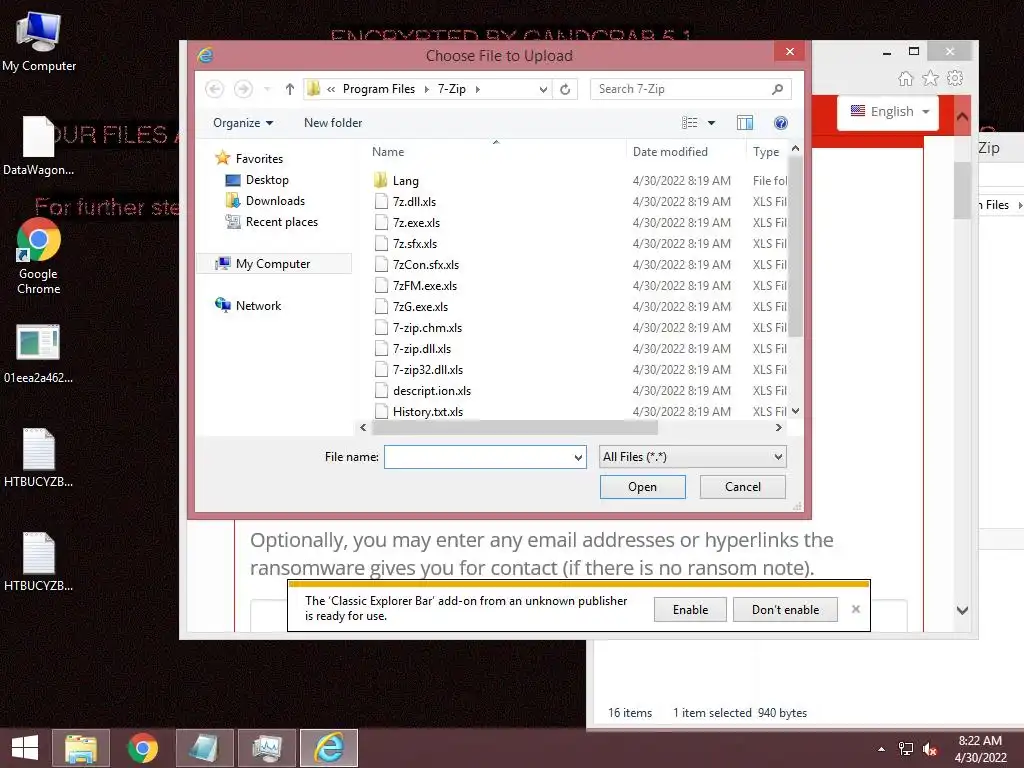This screenshot has width=1024, height=768.
Task: Open My Computer desktop icon
Action: tap(39, 41)
